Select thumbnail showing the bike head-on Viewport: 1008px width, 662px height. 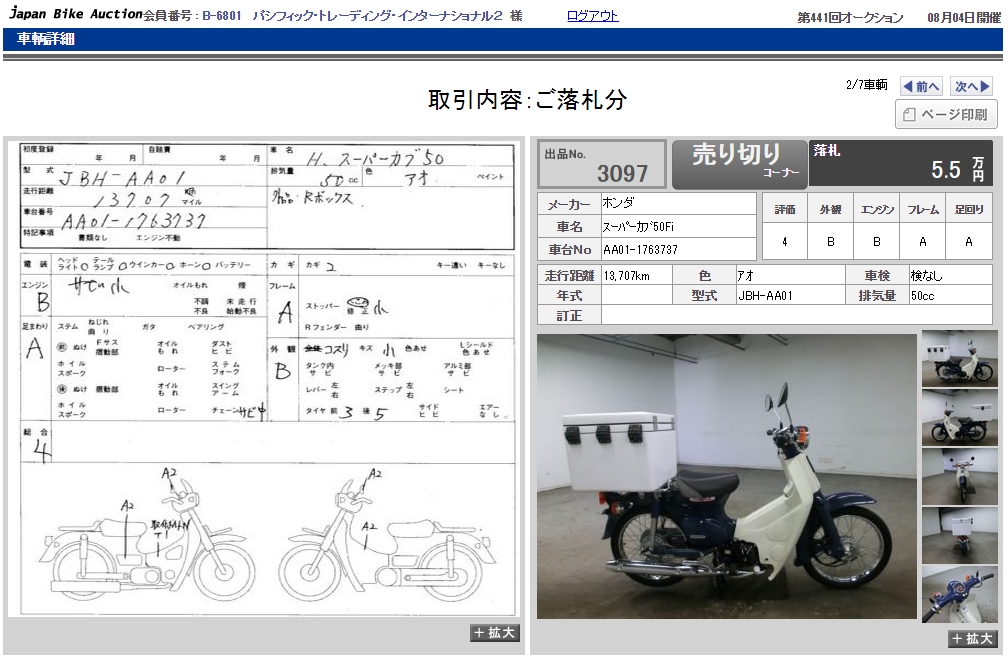[x=960, y=477]
